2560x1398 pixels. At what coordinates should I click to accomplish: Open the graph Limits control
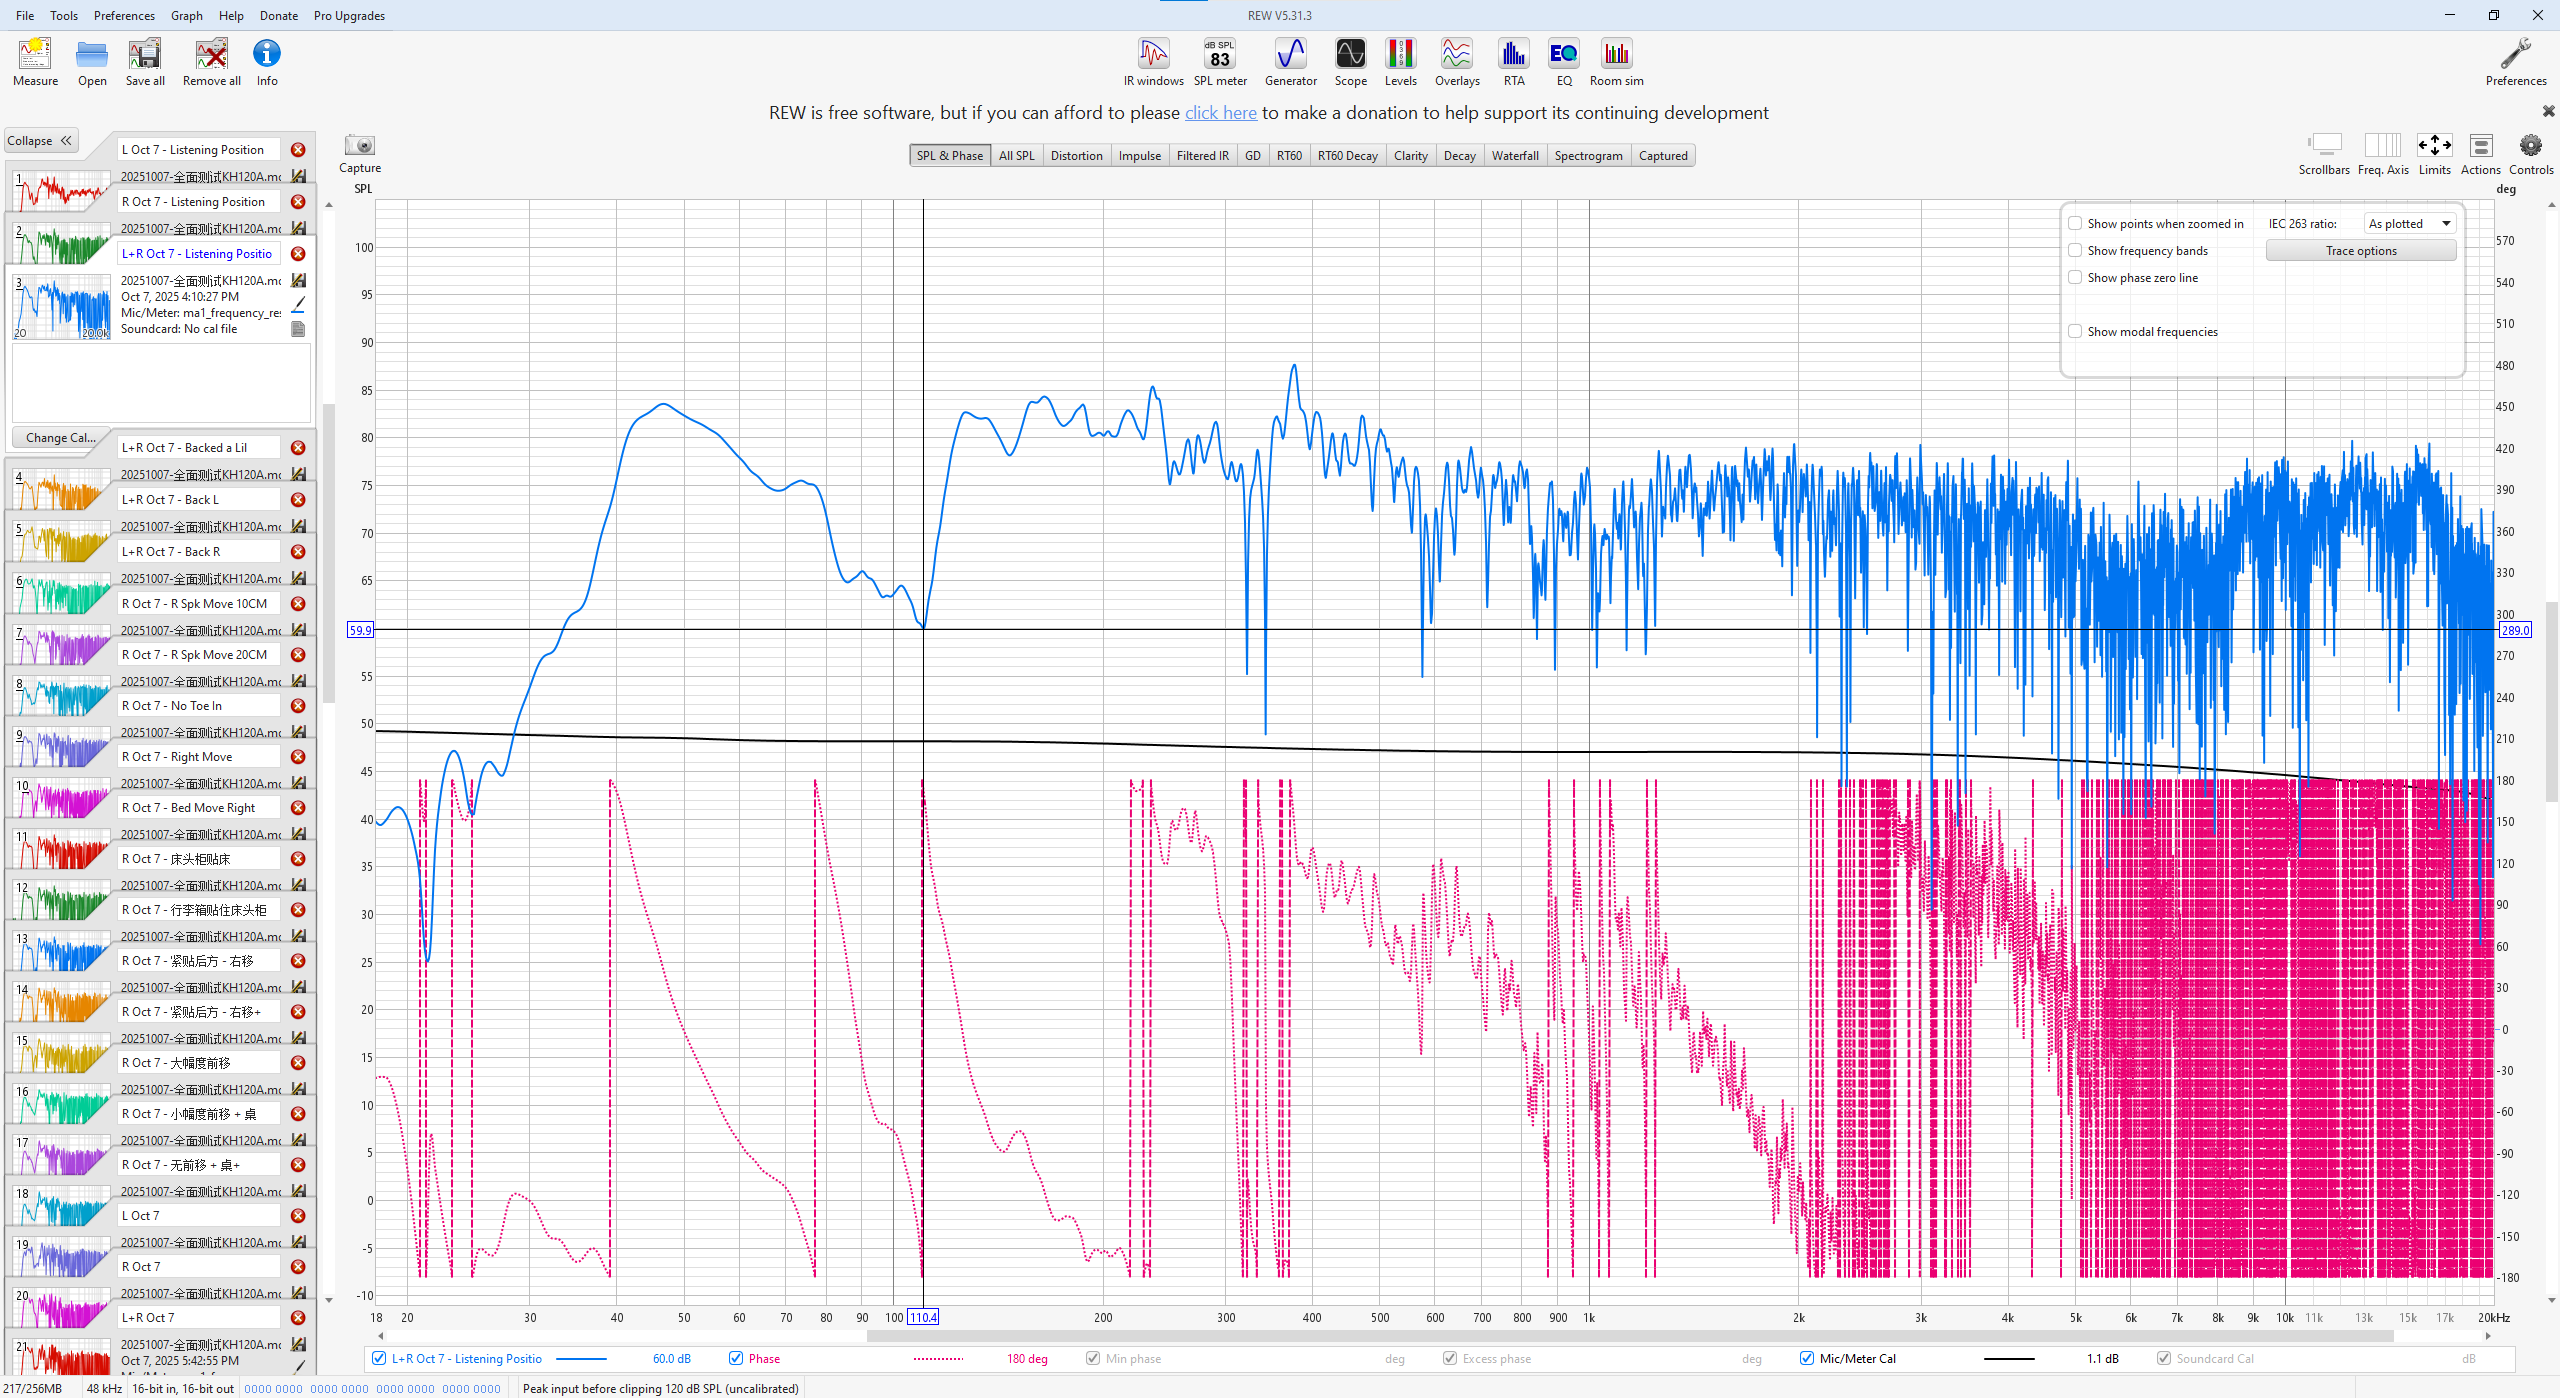coord(2433,146)
